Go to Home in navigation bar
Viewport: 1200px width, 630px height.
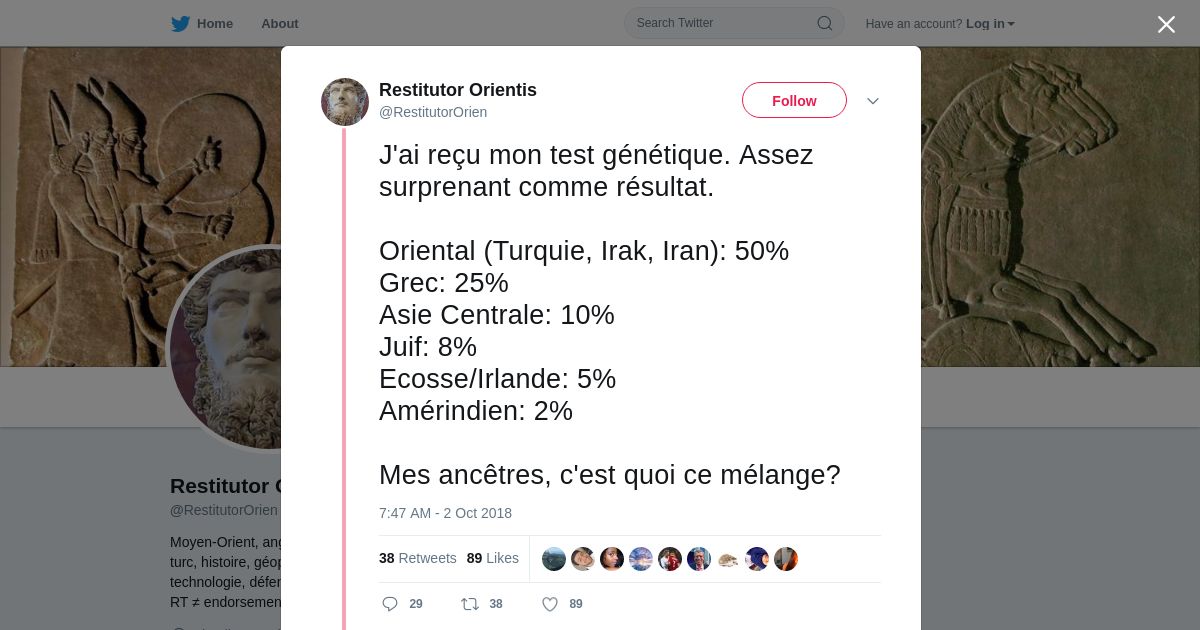214,24
